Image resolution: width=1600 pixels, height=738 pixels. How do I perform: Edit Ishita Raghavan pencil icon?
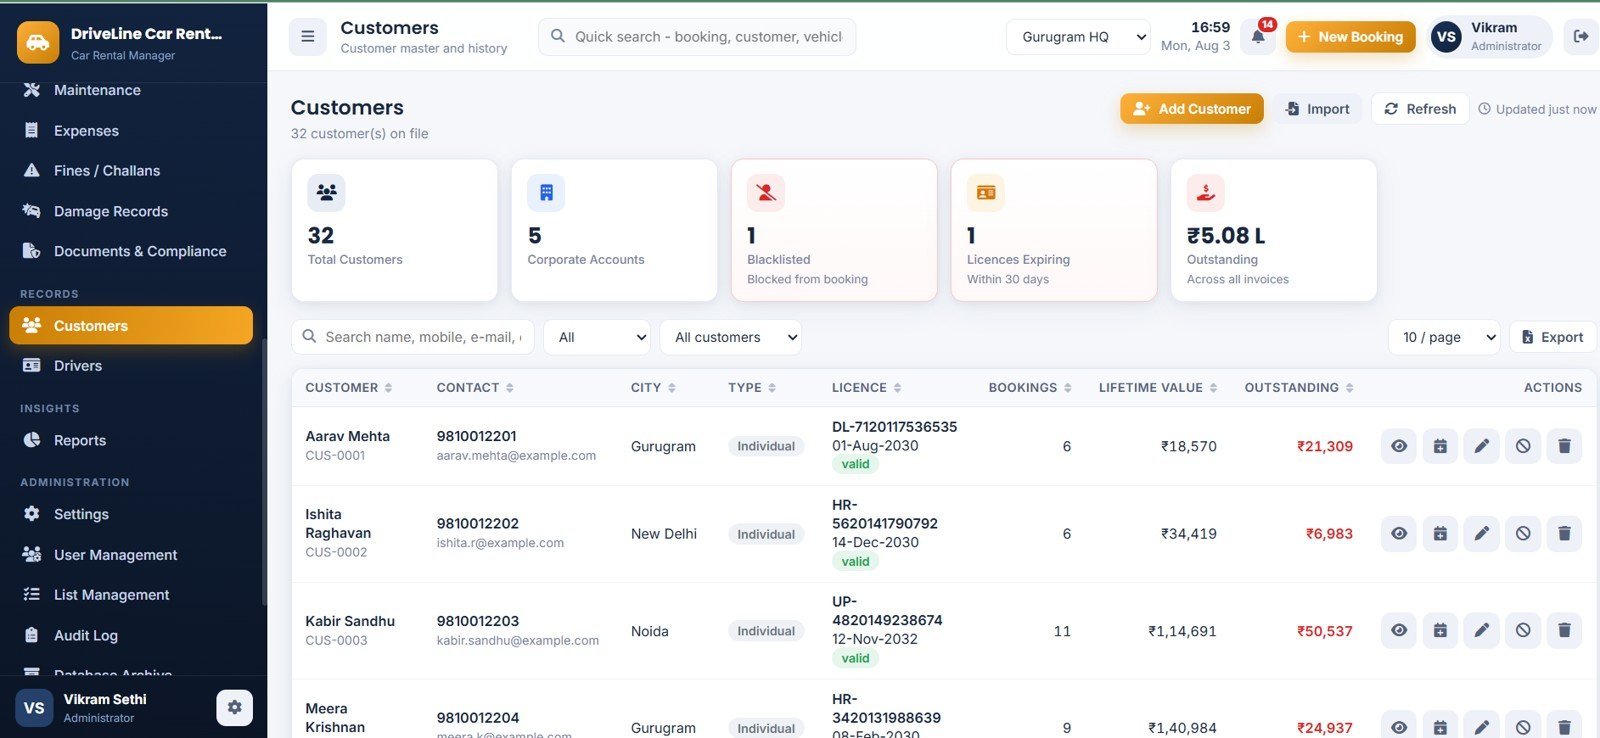pos(1482,534)
